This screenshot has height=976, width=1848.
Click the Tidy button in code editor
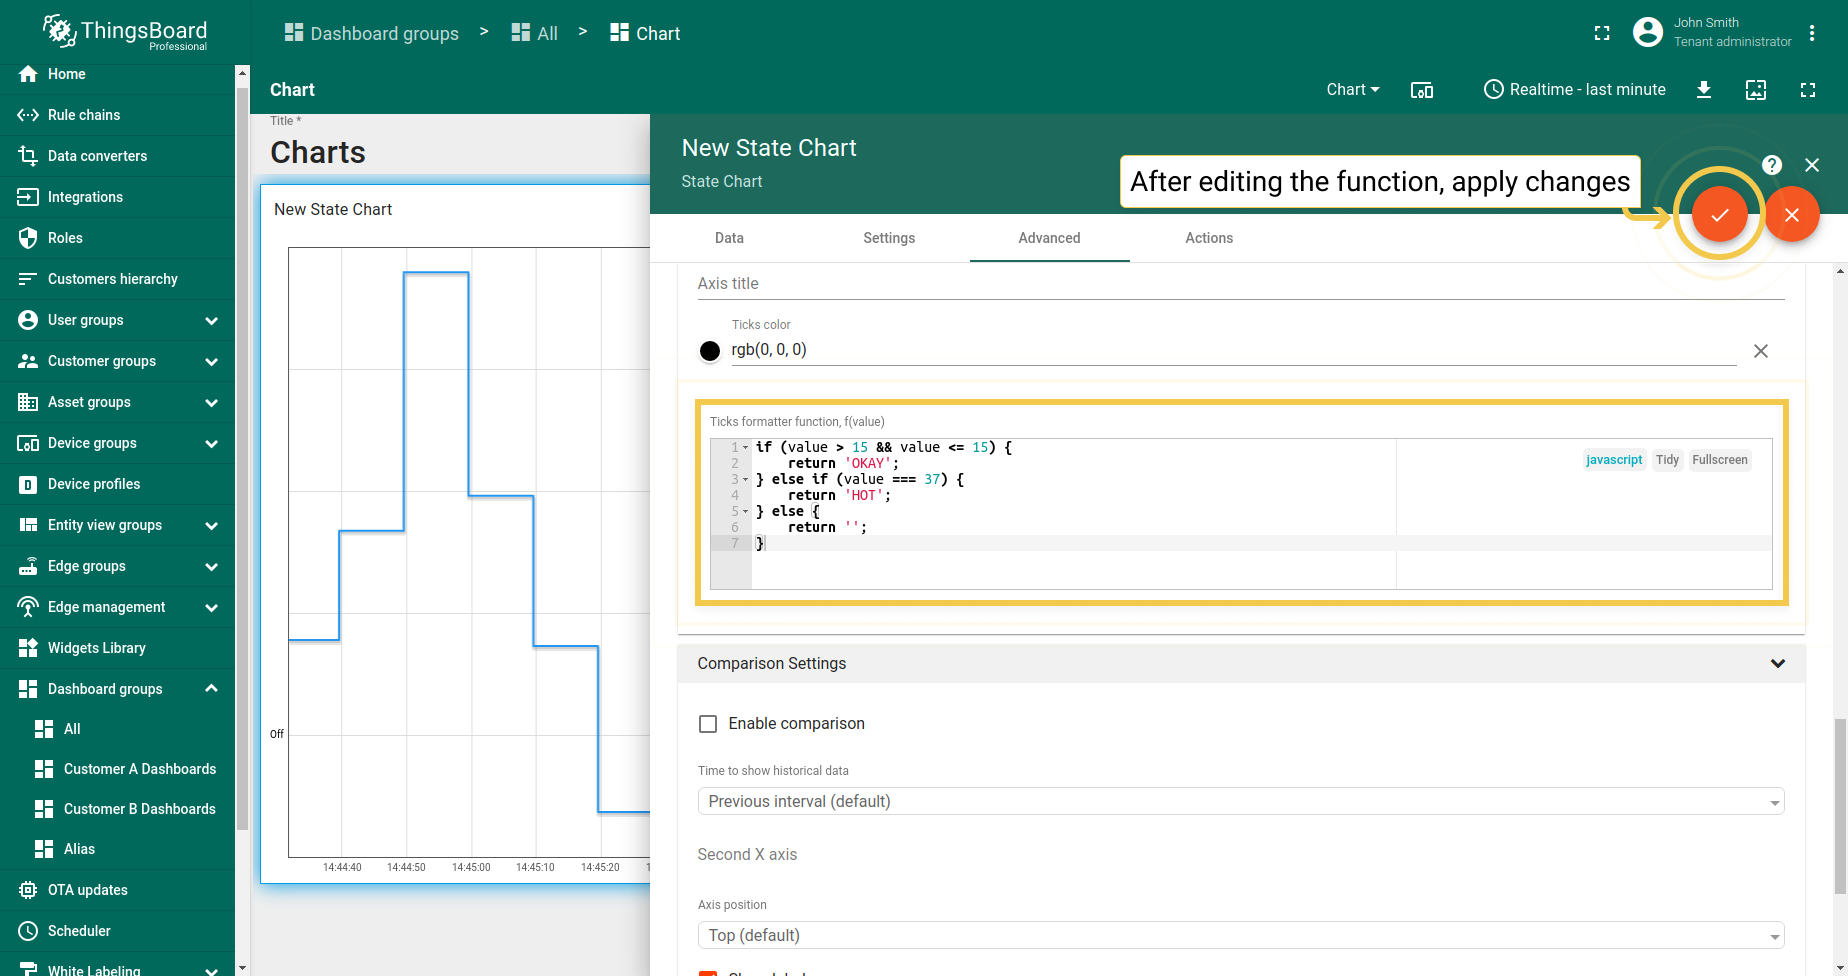click(x=1667, y=460)
